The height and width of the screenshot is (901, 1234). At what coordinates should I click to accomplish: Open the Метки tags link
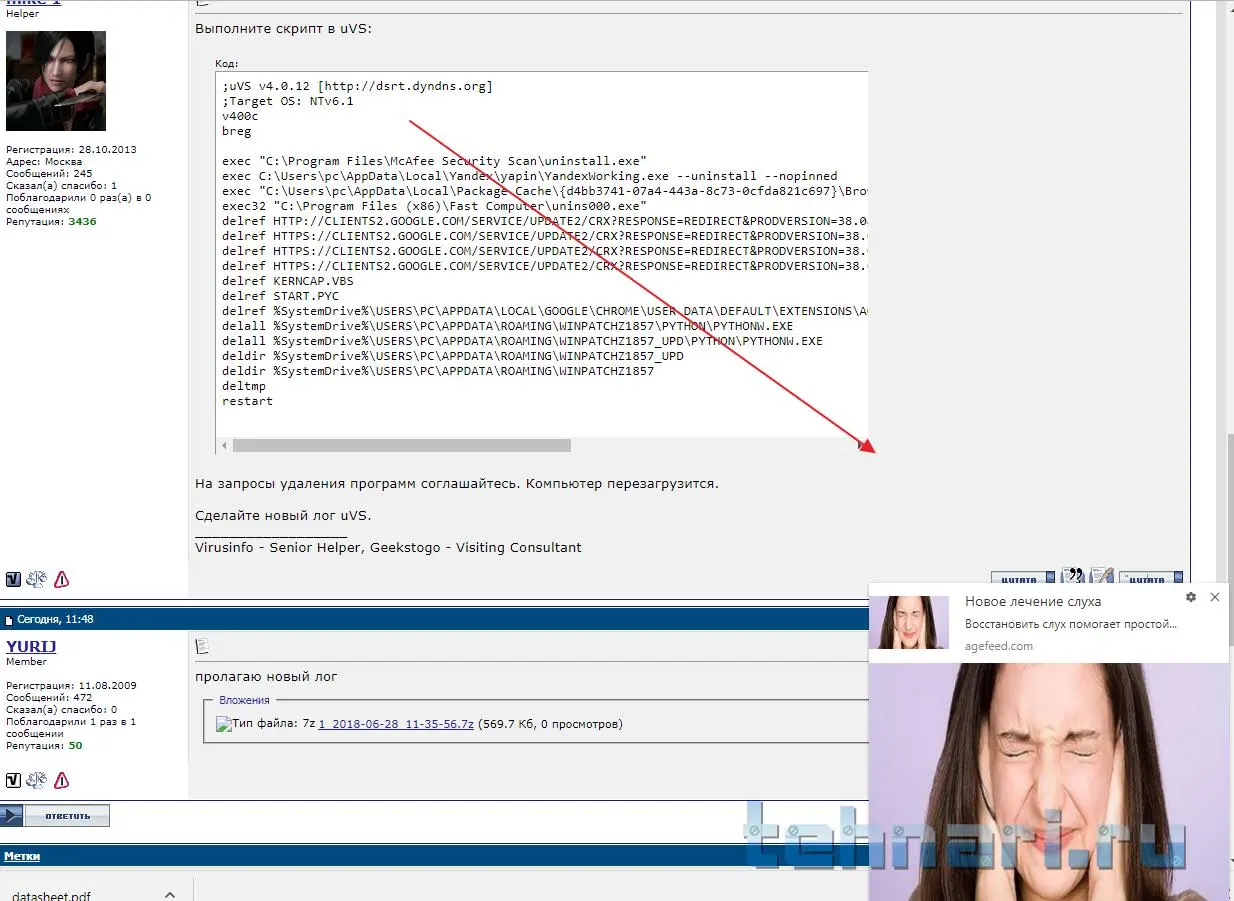tap(22, 856)
